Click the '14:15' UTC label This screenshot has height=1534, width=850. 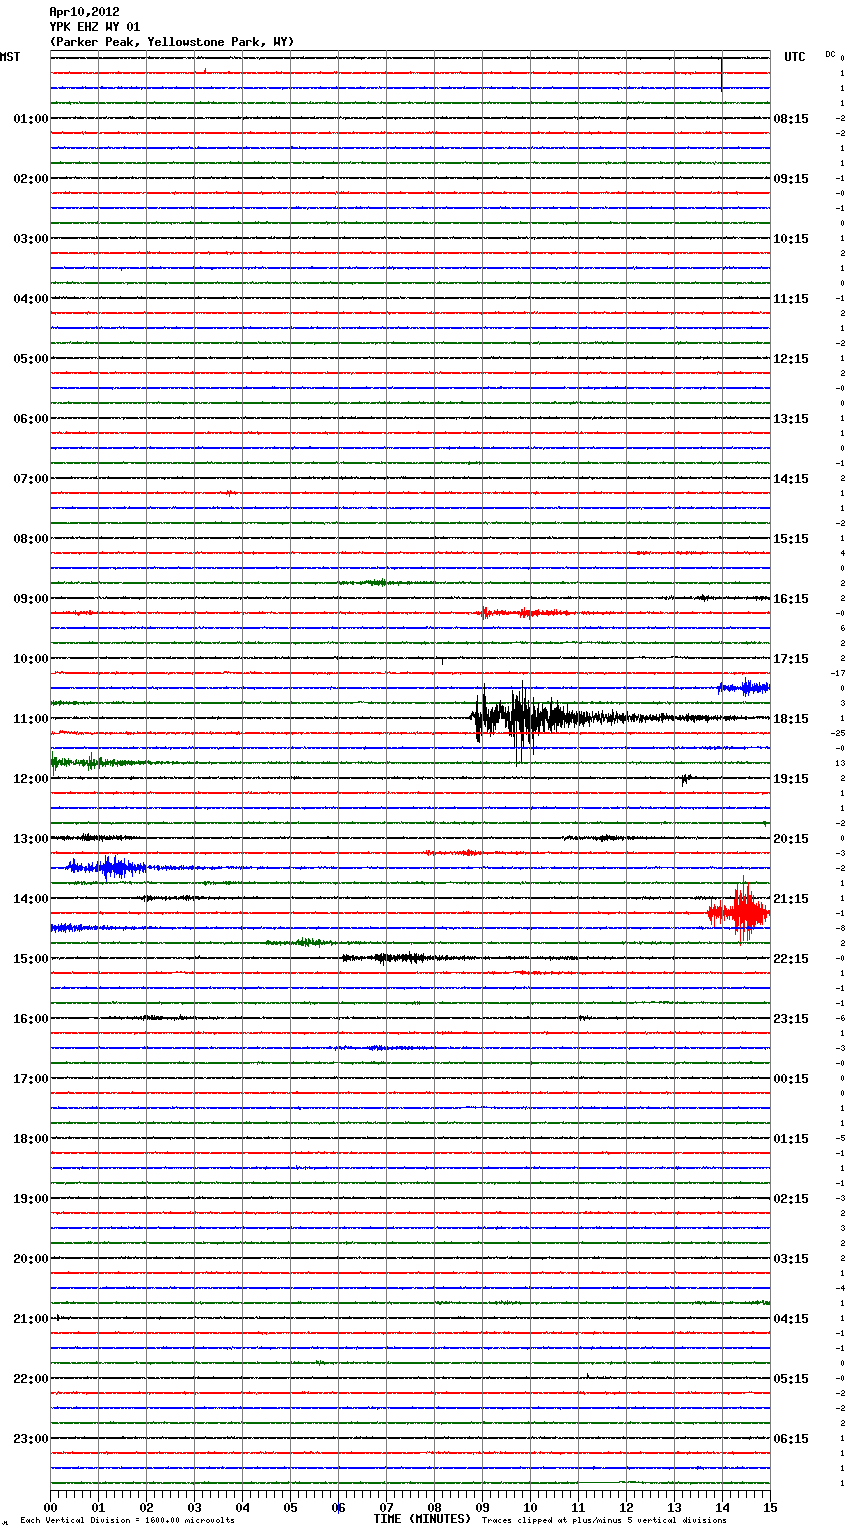[791, 479]
